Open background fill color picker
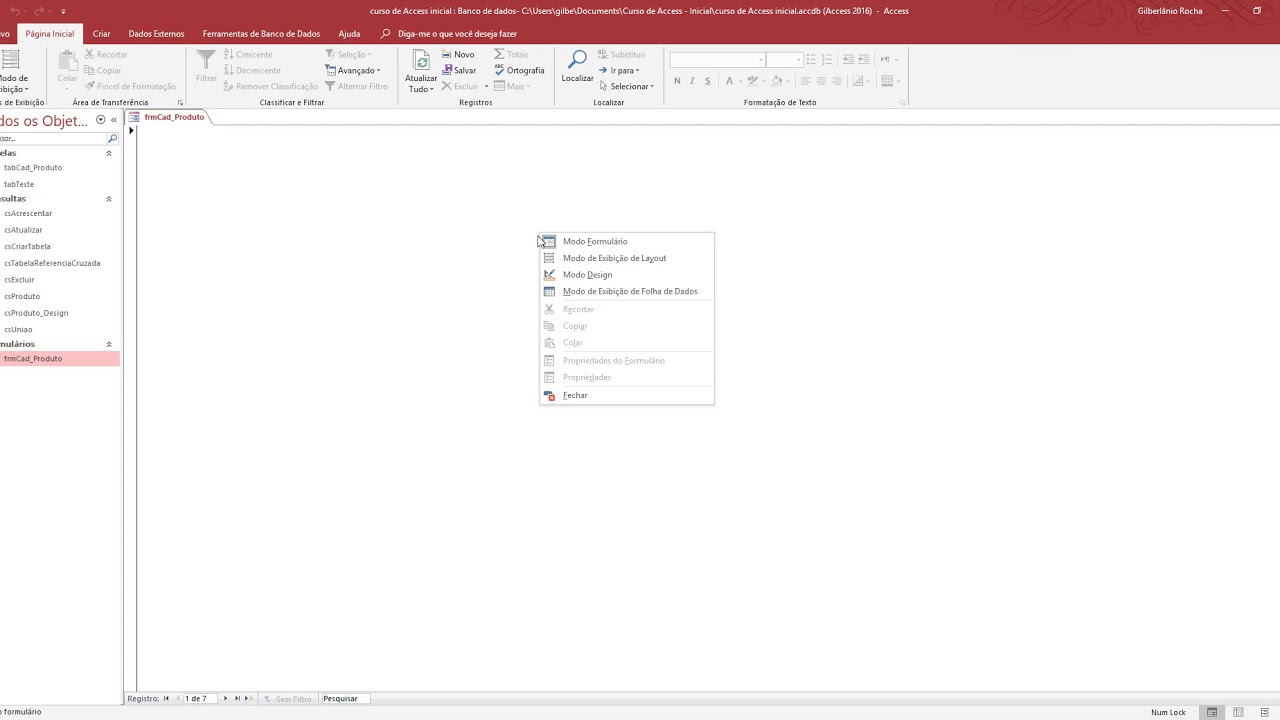The height and width of the screenshot is (720, 1280). coord(783,81)
